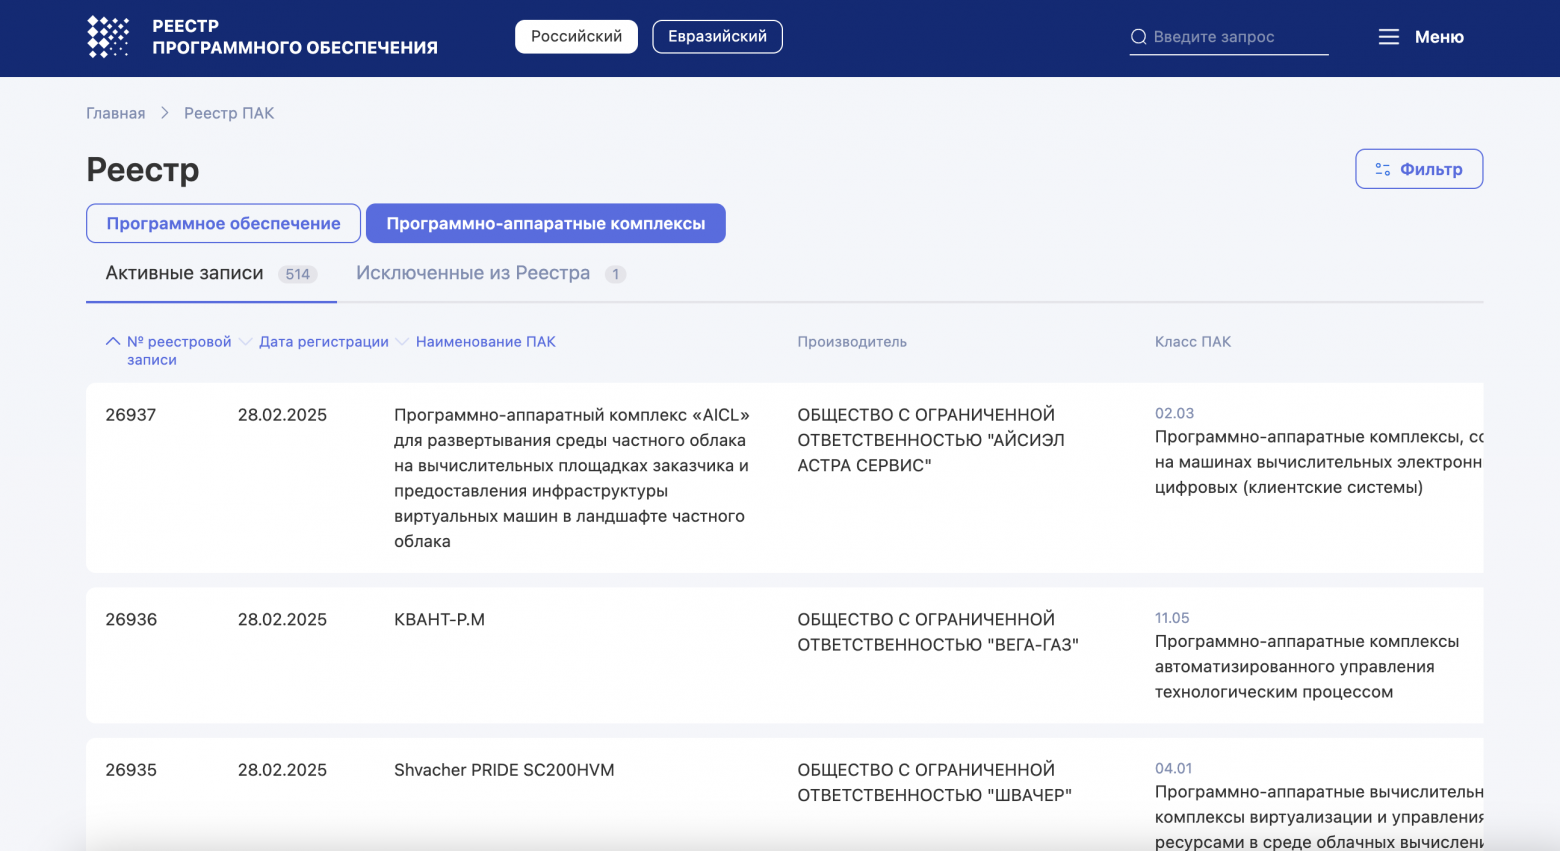Click manufacturer ВЕГА-ГАЗ
1560x851 pixels.
tap(938, 632)
